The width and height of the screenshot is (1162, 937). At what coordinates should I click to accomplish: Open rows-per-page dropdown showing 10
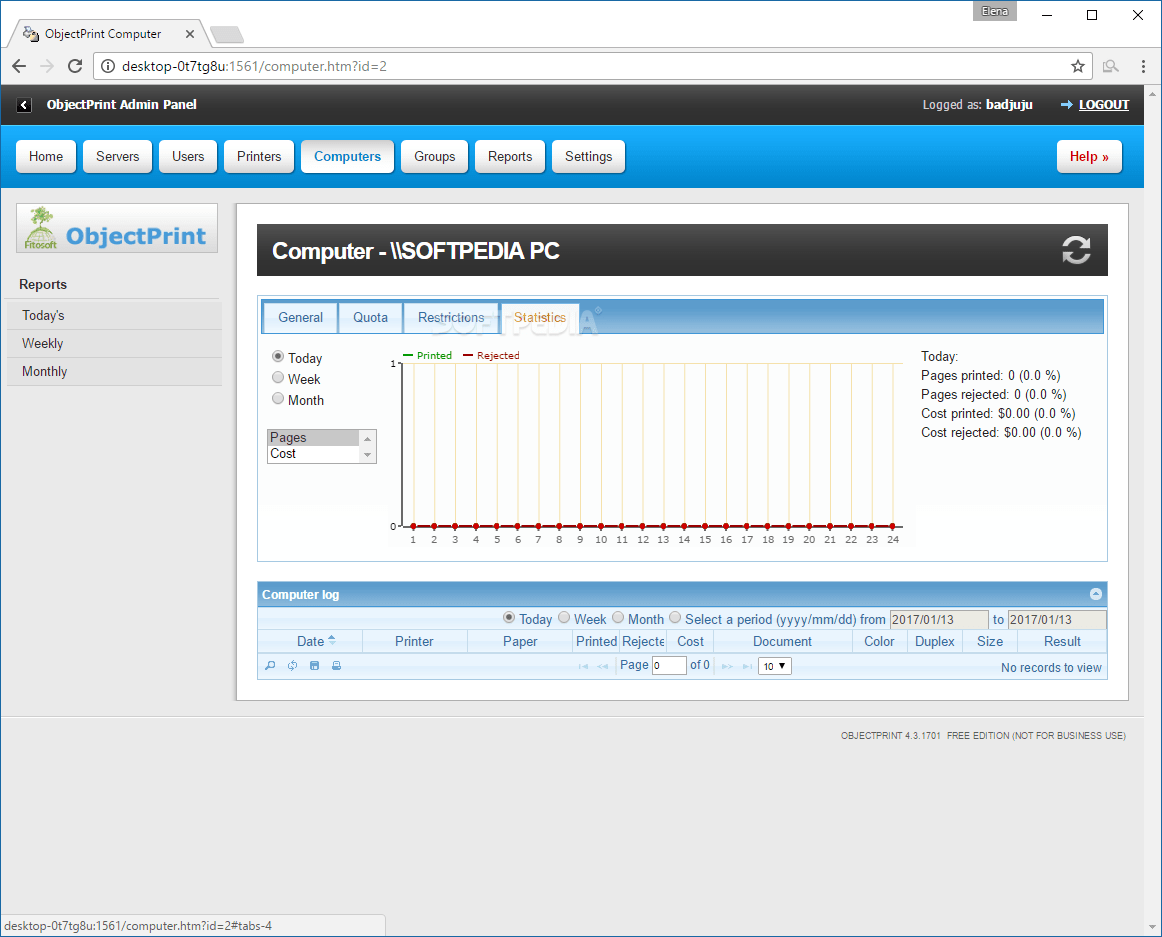coord(775,666)
